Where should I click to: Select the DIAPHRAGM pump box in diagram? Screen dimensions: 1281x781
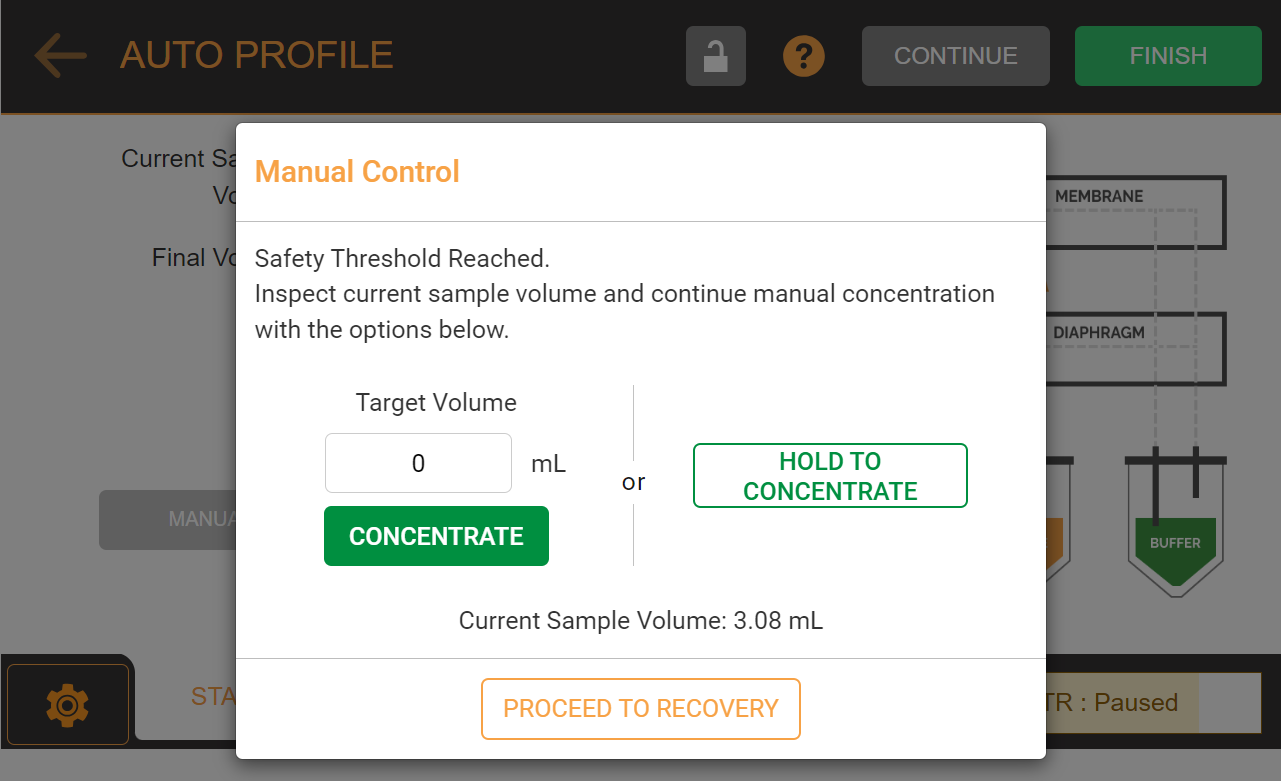(1136, 349)
